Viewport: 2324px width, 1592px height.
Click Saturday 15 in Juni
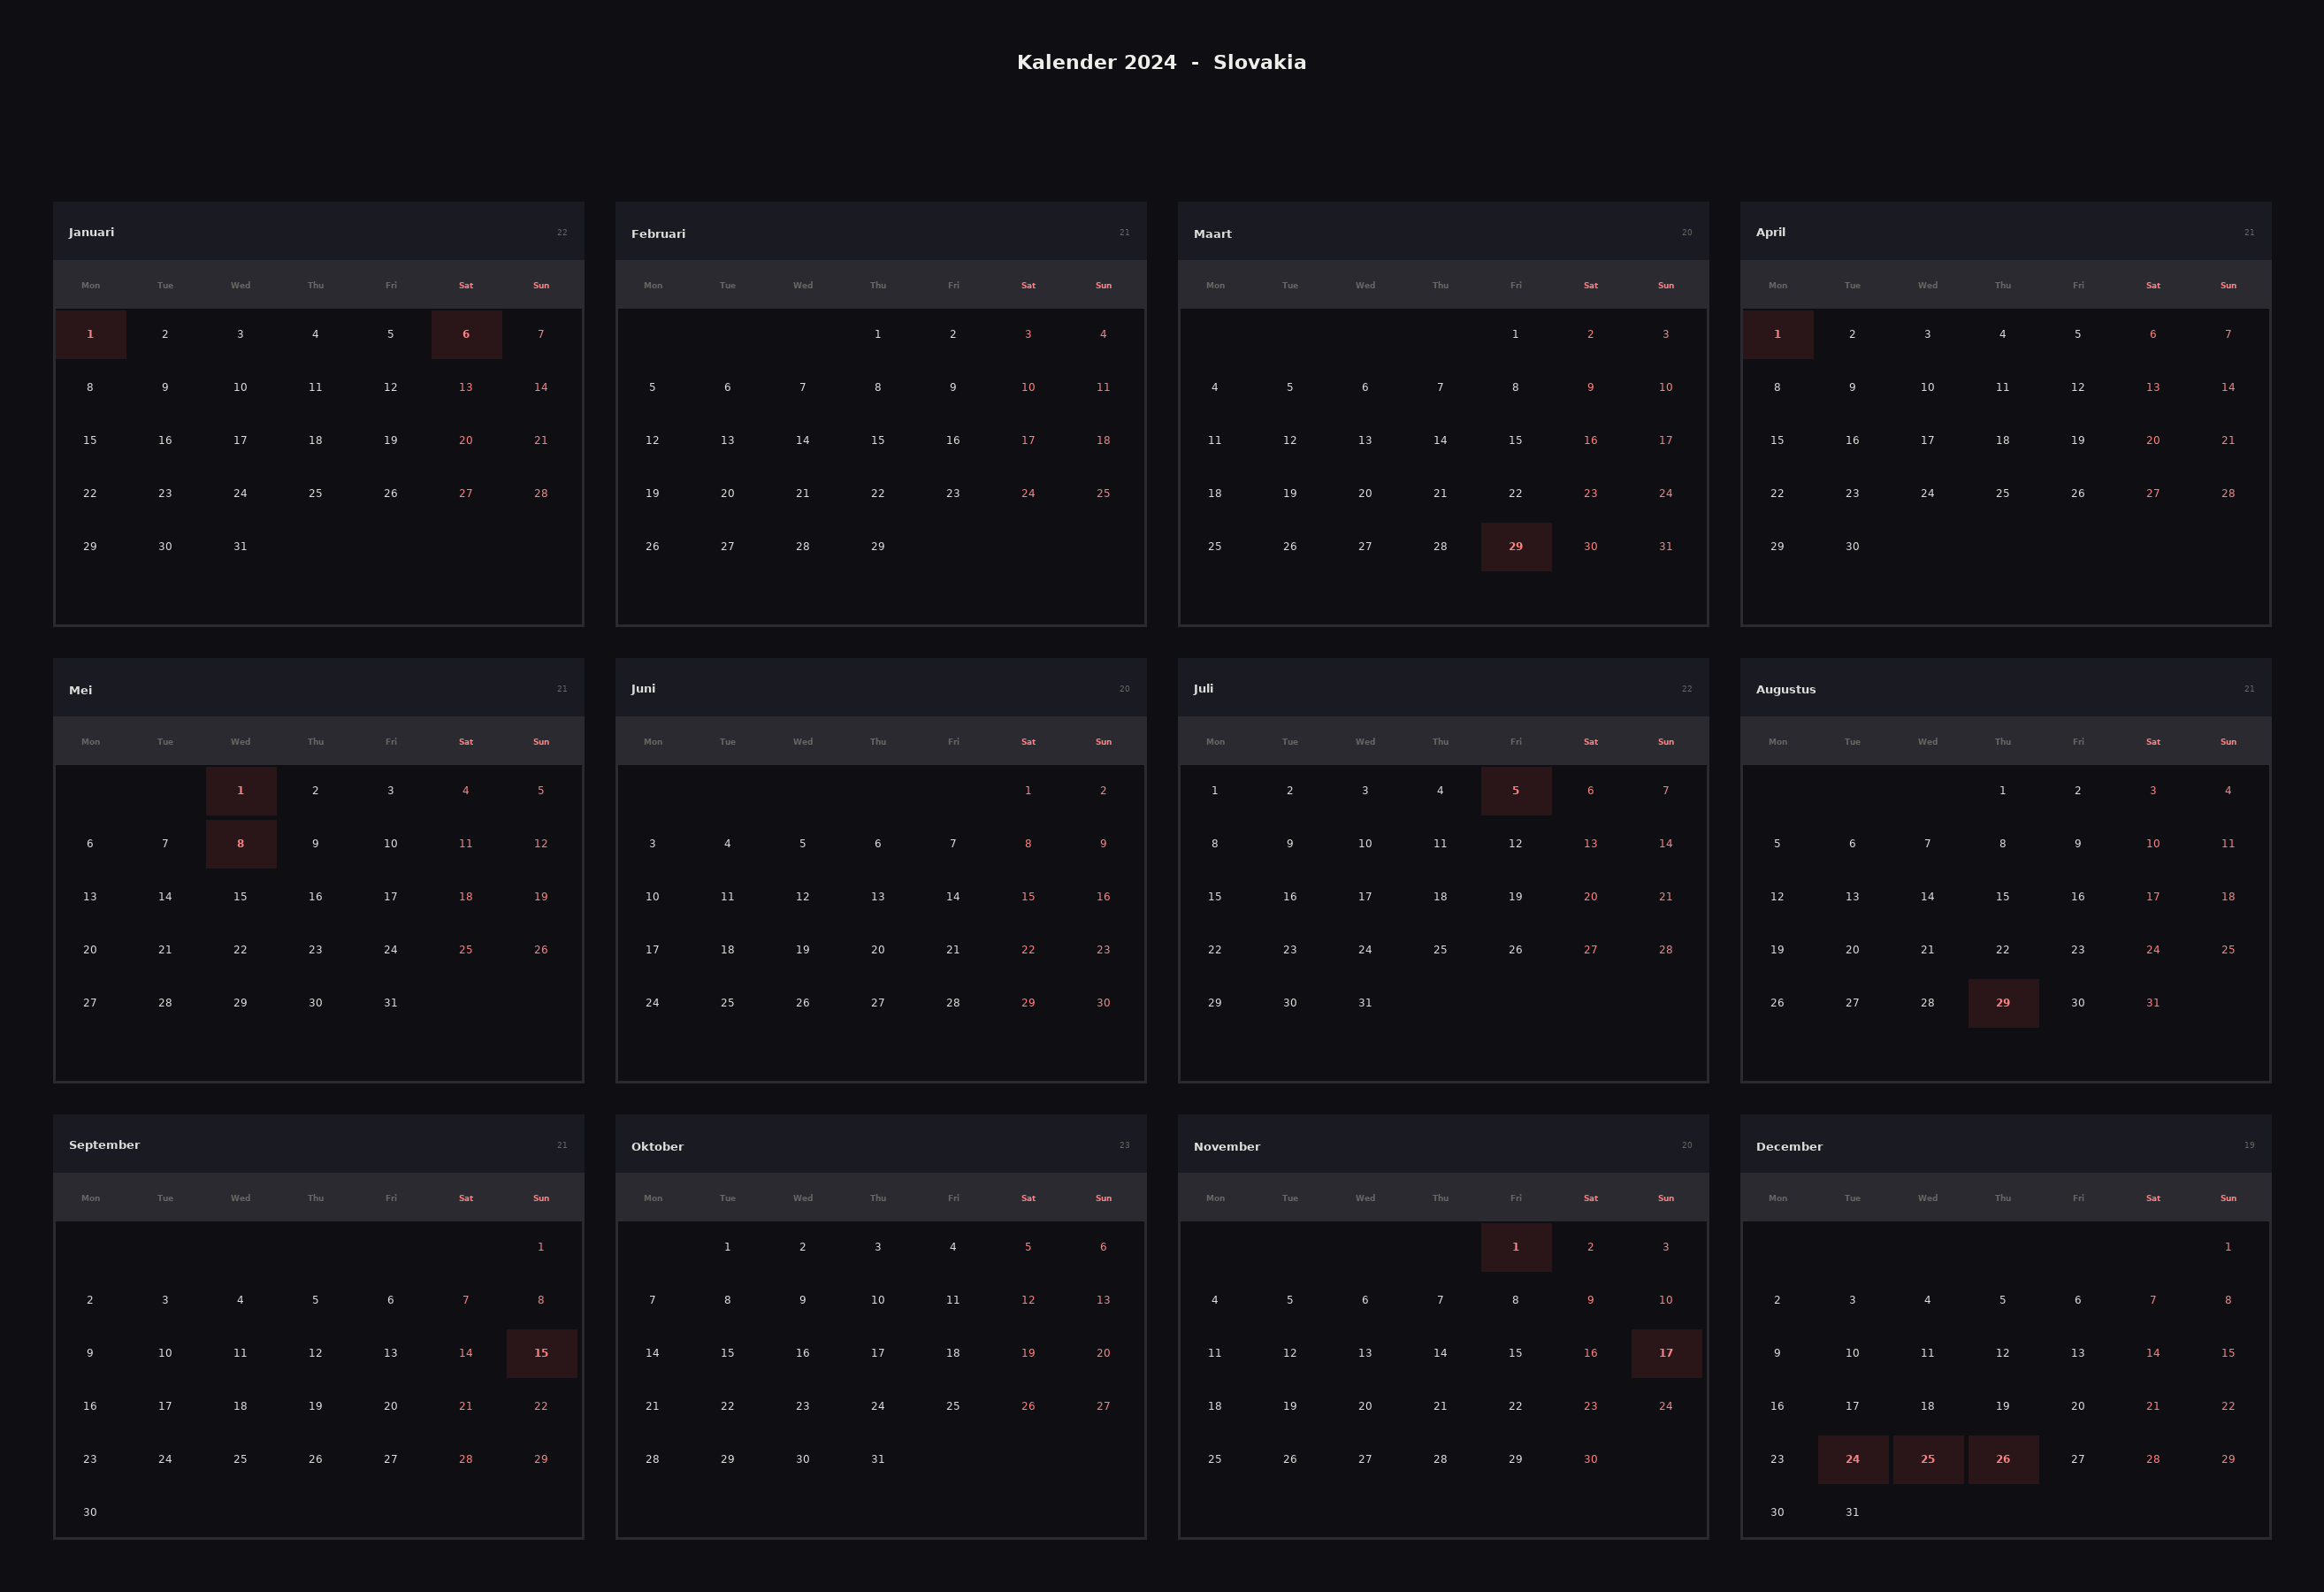coord(1028,897)
